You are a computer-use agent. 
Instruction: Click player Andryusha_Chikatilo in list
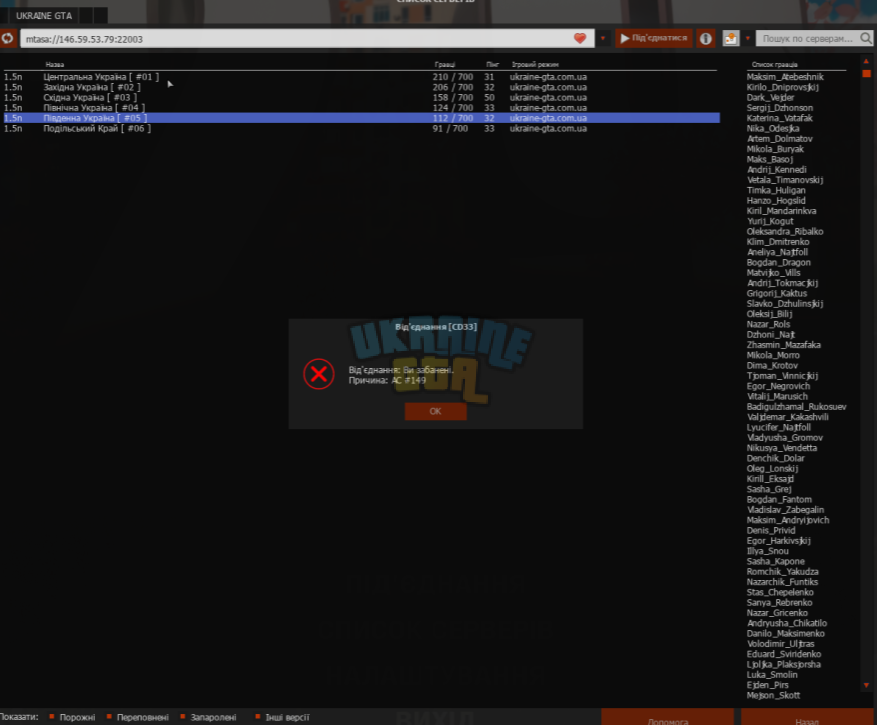(x=786, y=623)
